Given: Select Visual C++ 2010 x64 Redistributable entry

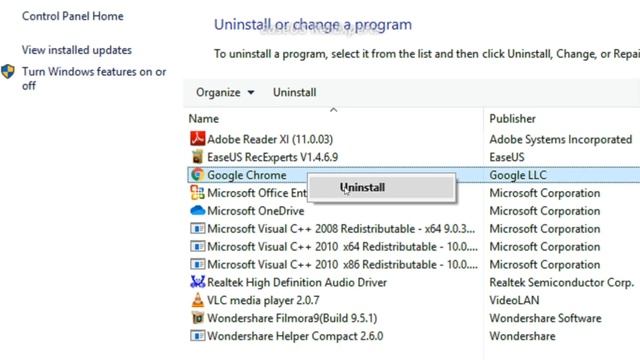Looking at the screenshot, I should point(342,247).
